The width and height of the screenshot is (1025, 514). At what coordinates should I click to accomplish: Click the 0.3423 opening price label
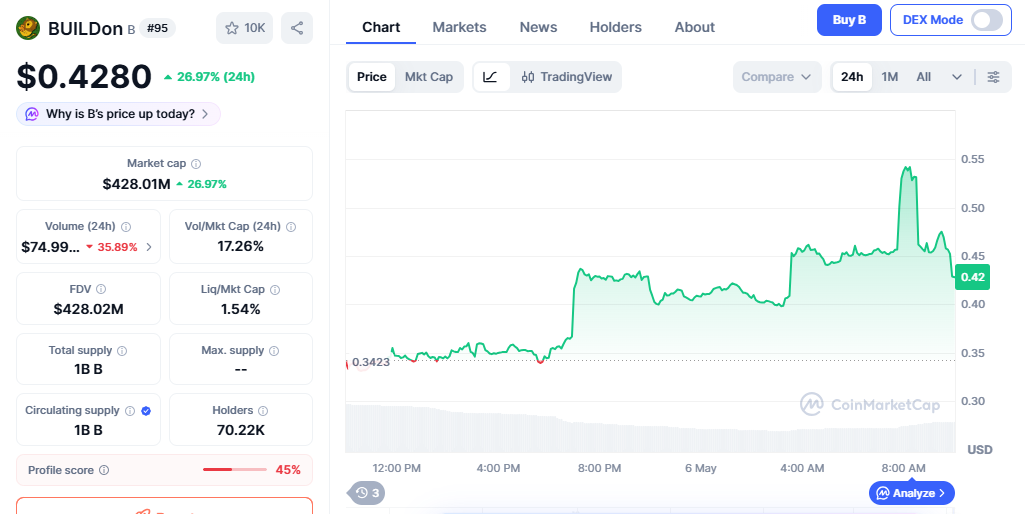tap(371, 362)
